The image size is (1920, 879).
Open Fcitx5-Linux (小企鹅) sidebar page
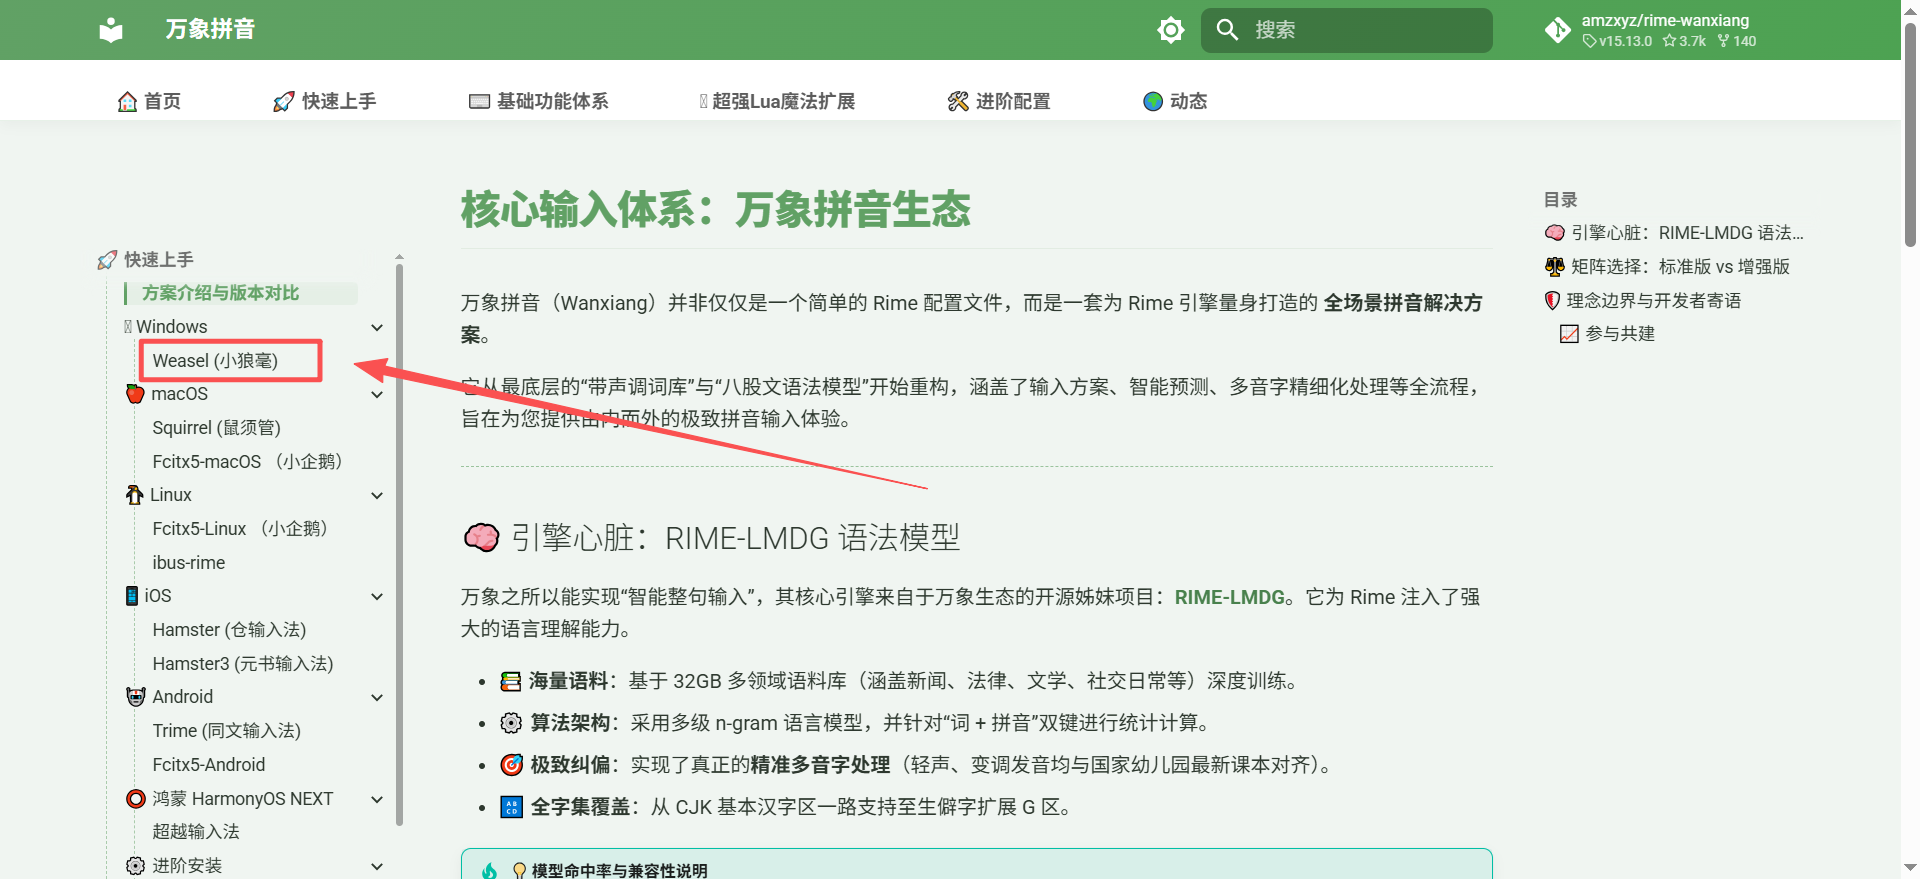240,529
